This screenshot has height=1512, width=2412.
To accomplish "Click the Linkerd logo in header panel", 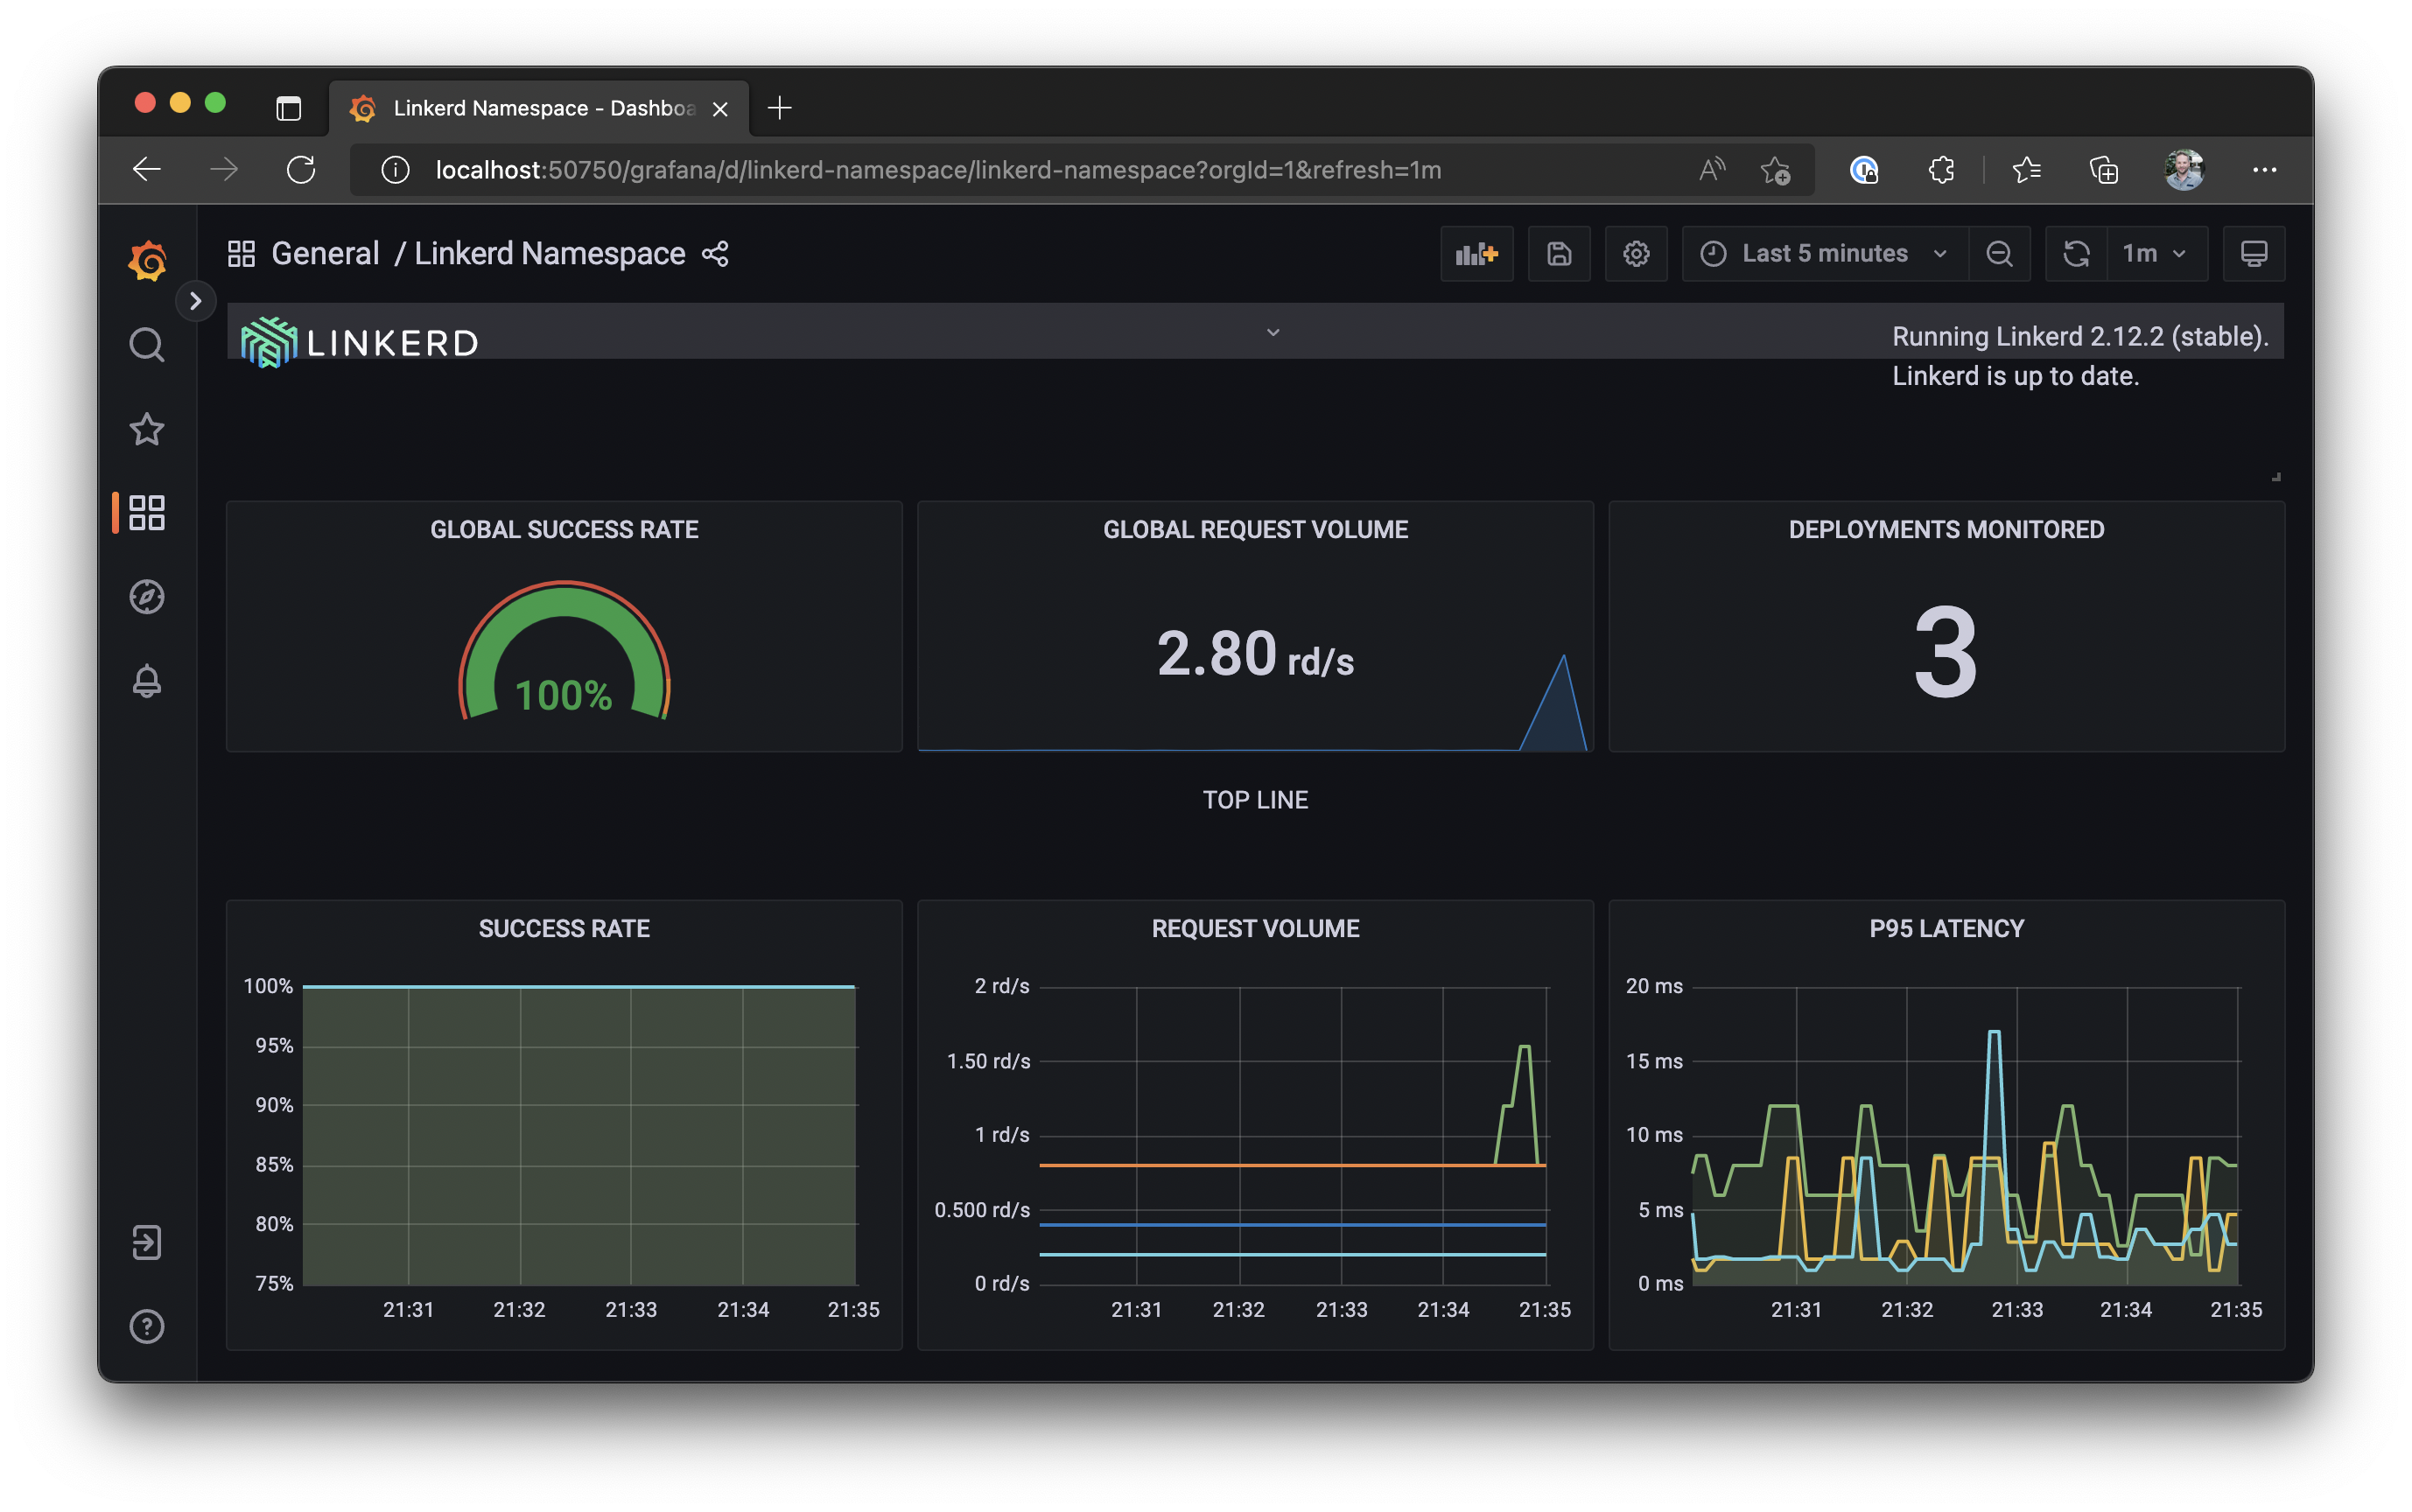I will [x=360, y=342].
